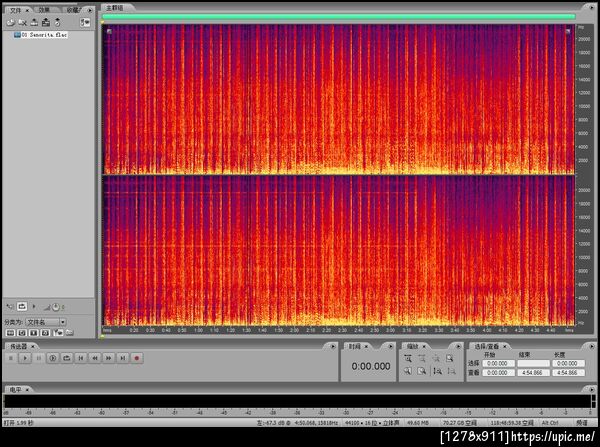The width and height of the screenshot is (600, 447).
Task: Click Zoom to Right Edge of Selection
Action: coord(422,371)
